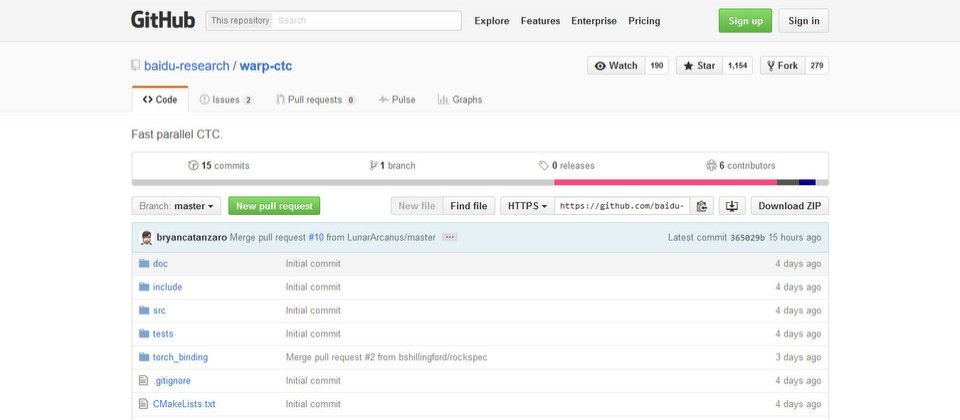Viewport: 960px width, 420px height.
Task: Click the pink language bar segment
Action: pyautogui.click(x=666, y=182)
